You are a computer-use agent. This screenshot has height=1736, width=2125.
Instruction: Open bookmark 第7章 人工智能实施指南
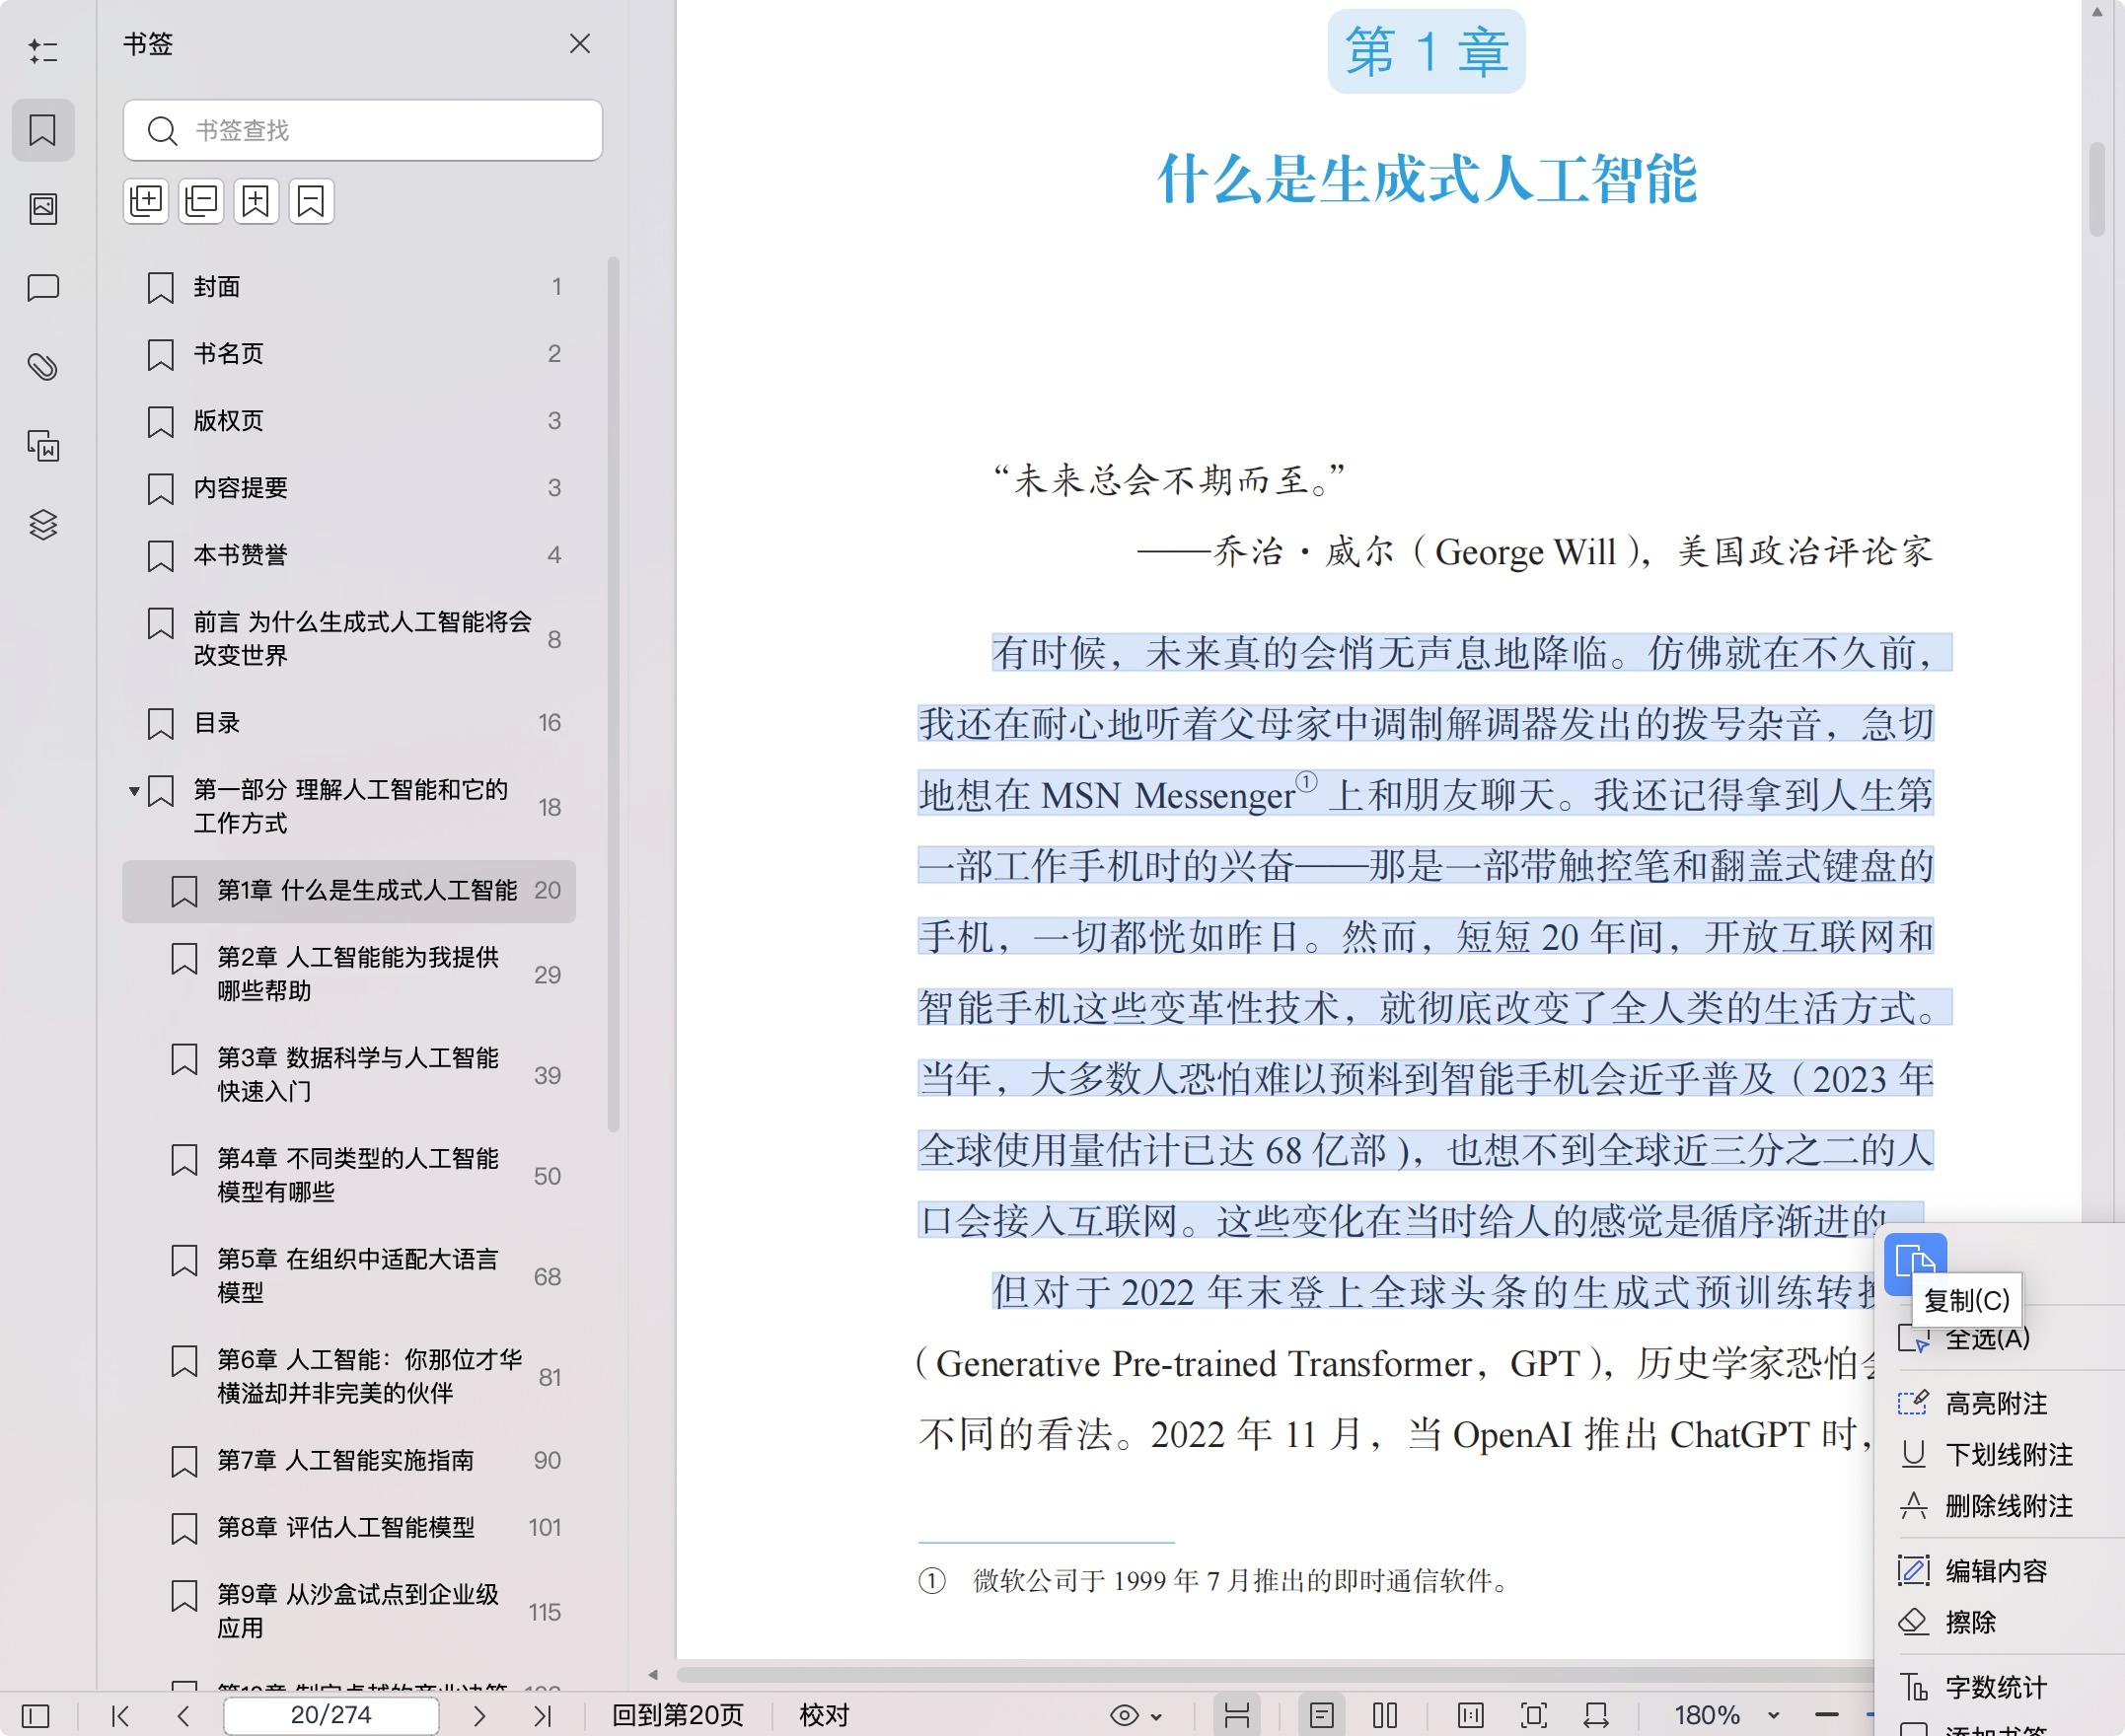(349, 1461)
